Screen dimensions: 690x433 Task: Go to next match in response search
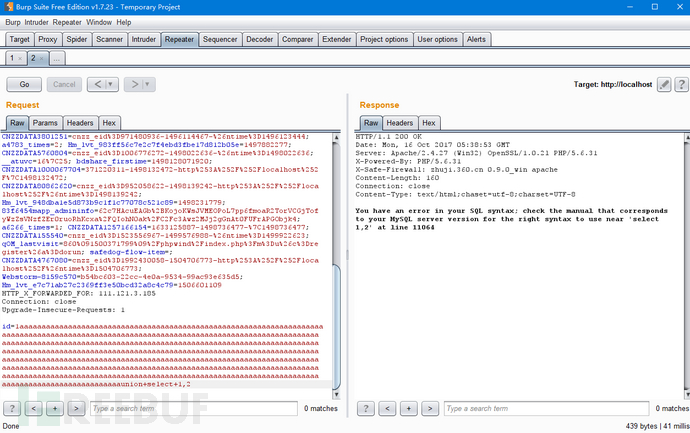430,408
